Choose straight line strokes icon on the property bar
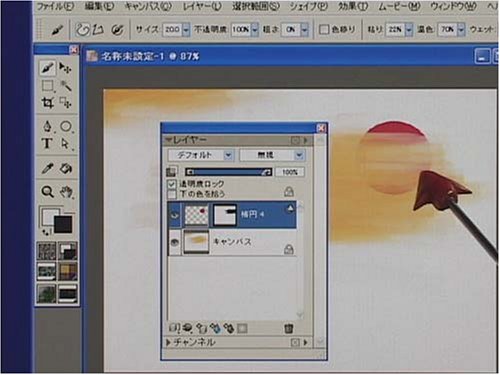Screen dimensions: 500x375 (98, 30)
